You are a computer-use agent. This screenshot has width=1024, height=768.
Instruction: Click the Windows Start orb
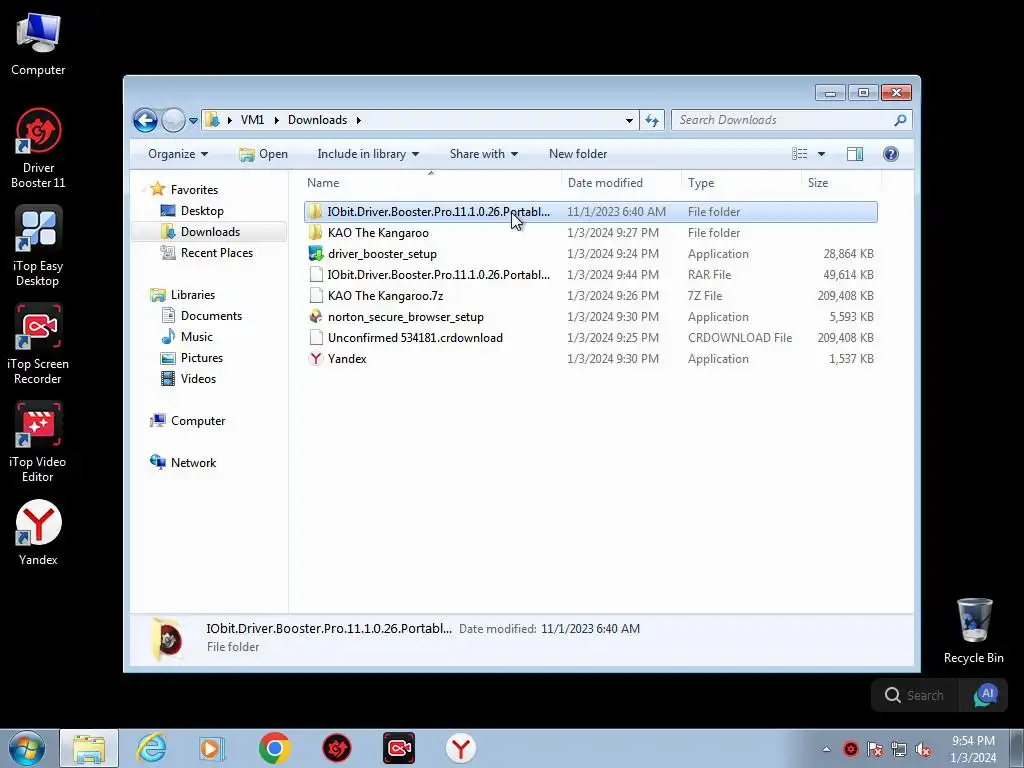tap(27, 748)
